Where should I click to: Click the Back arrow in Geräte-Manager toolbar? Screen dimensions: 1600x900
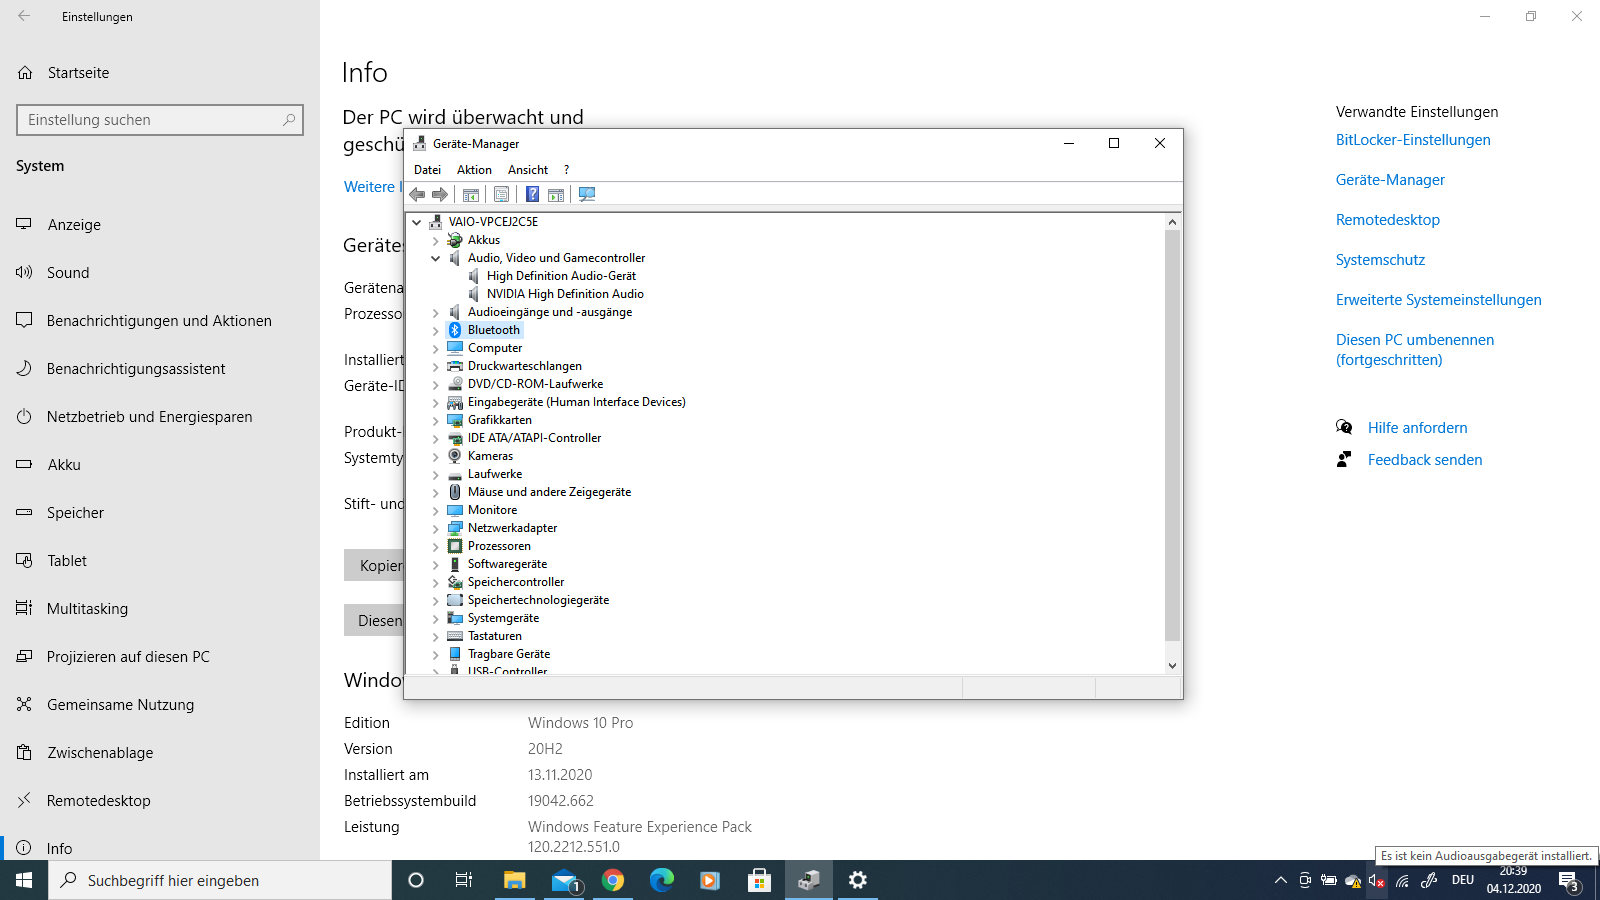click(417, 195)
